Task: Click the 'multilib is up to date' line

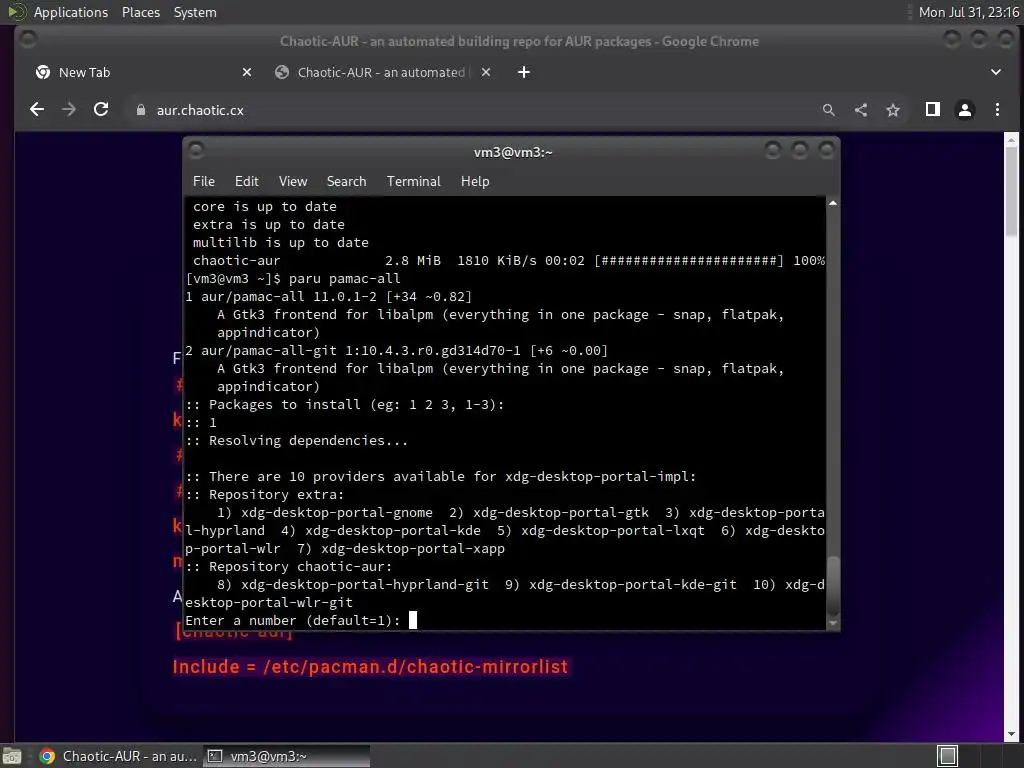Action: 281,242
